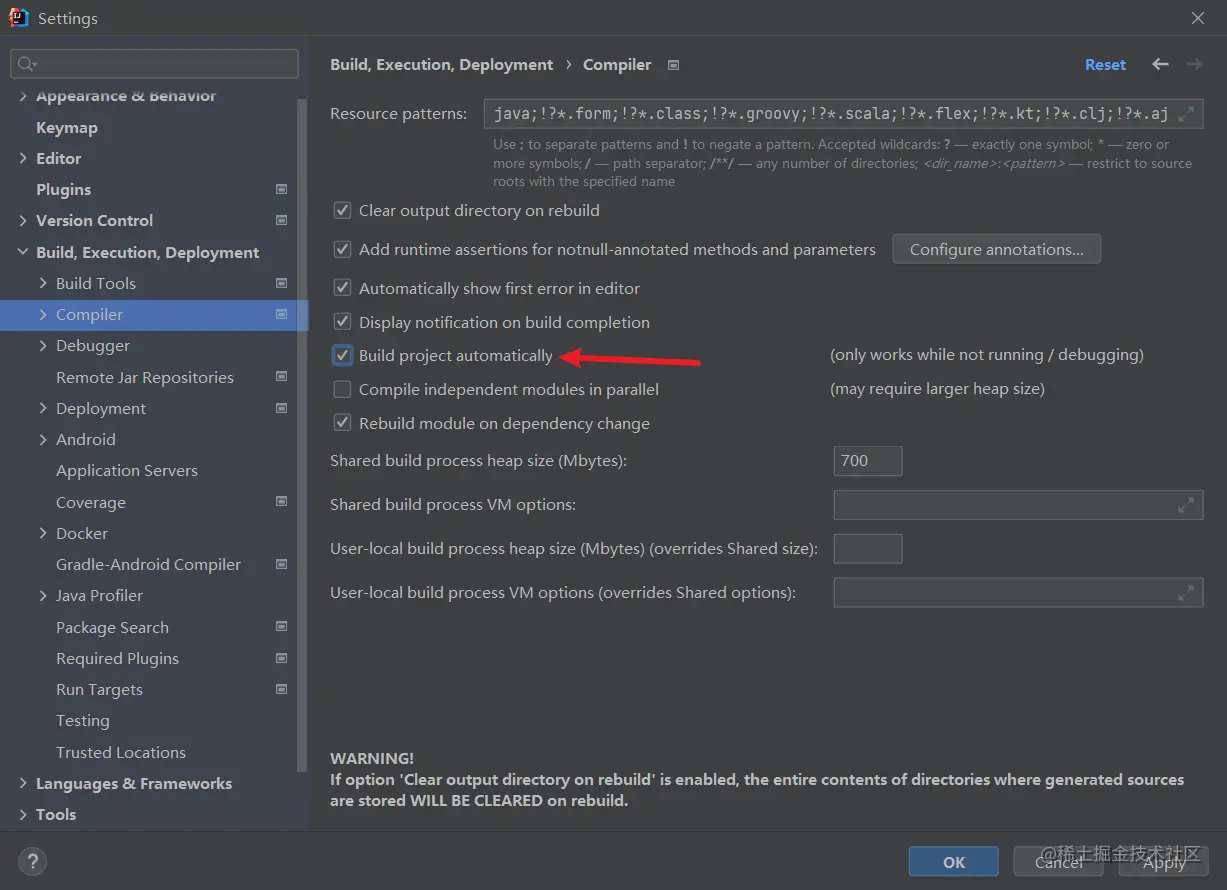Click project-level icon next to Remote Jar Repositories
This screenshot has height=890, width=1227.
click(281, 377)
